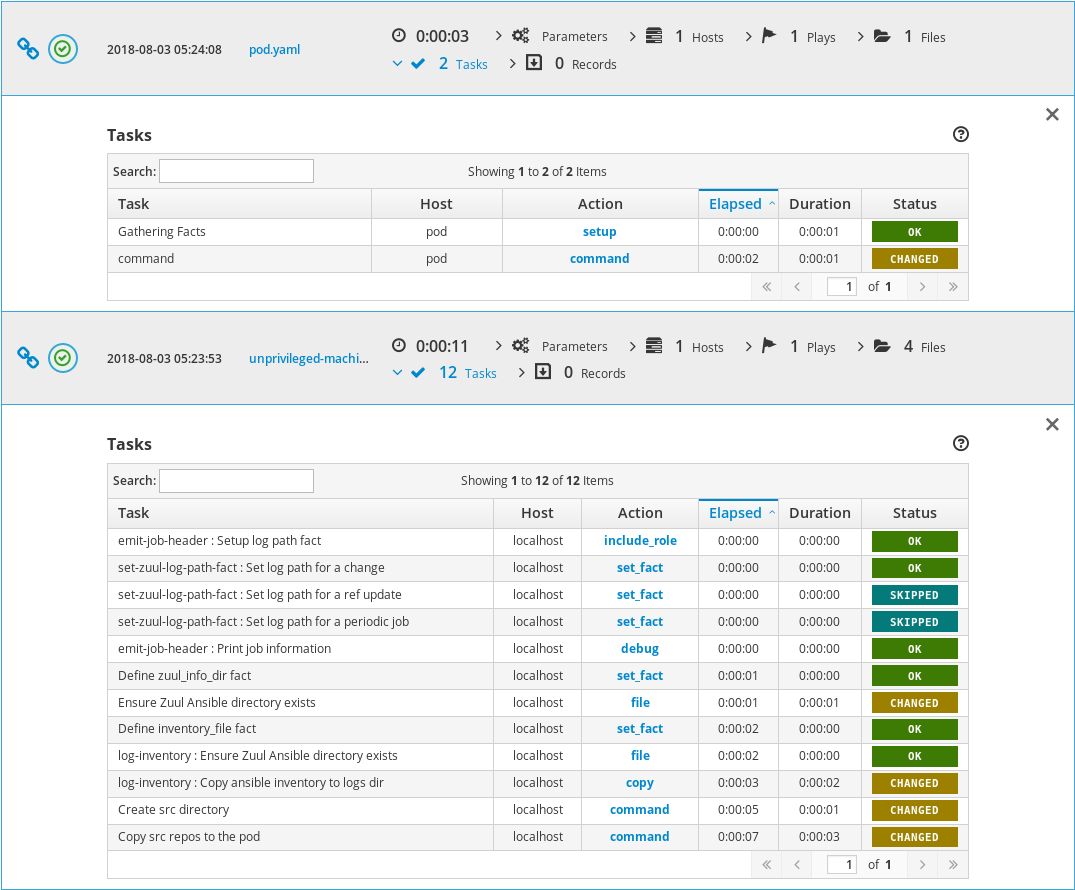Click the copy action link

pos(640,783)
